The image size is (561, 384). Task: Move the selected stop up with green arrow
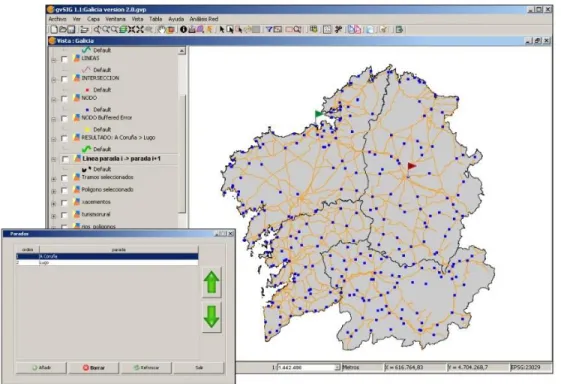click(211, 282)
